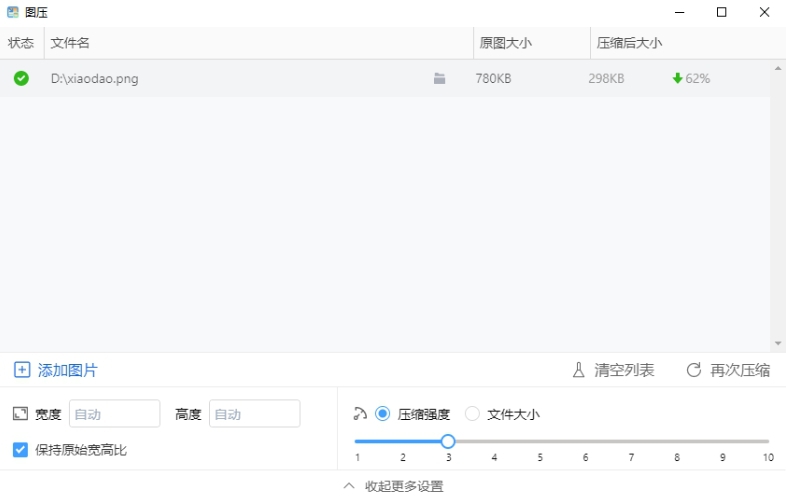The image size is (786, 500).
Task: Click the list scrollbar up arrow
Action: 778,68
